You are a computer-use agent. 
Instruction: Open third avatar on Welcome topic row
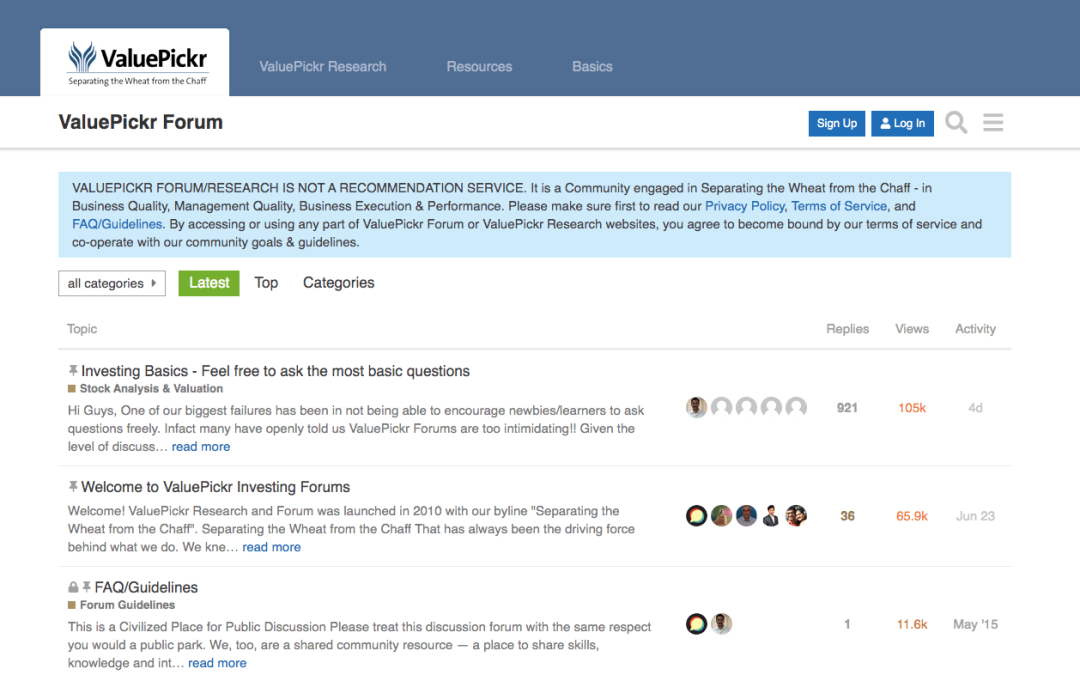click(x=746, y=515)
